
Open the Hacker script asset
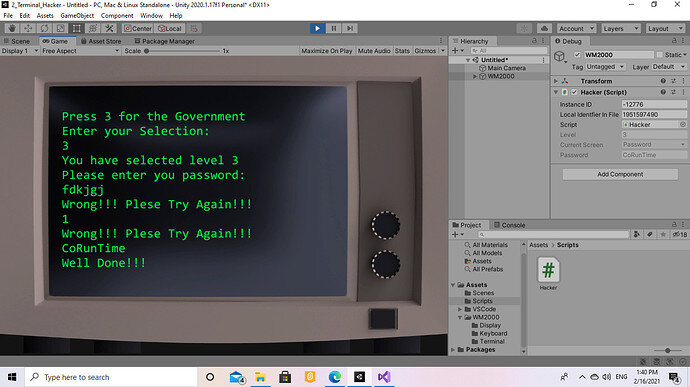(548, 274)
